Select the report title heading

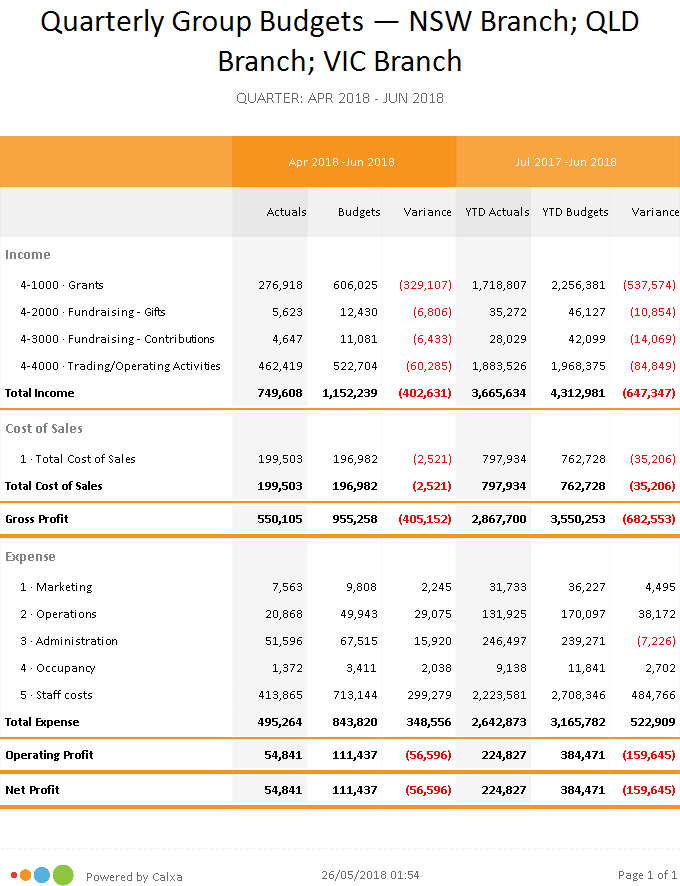coord(340,40)
